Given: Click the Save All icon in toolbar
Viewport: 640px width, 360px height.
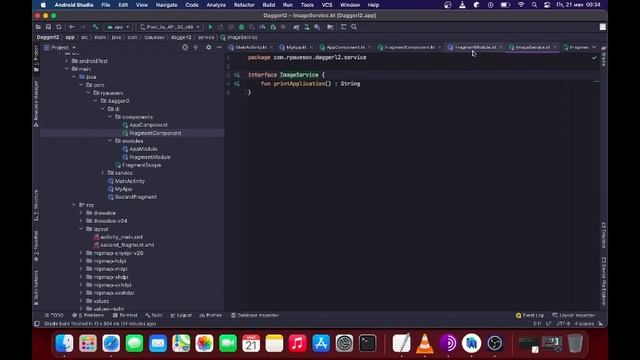Looking at the screenshot, I should 48,27.
